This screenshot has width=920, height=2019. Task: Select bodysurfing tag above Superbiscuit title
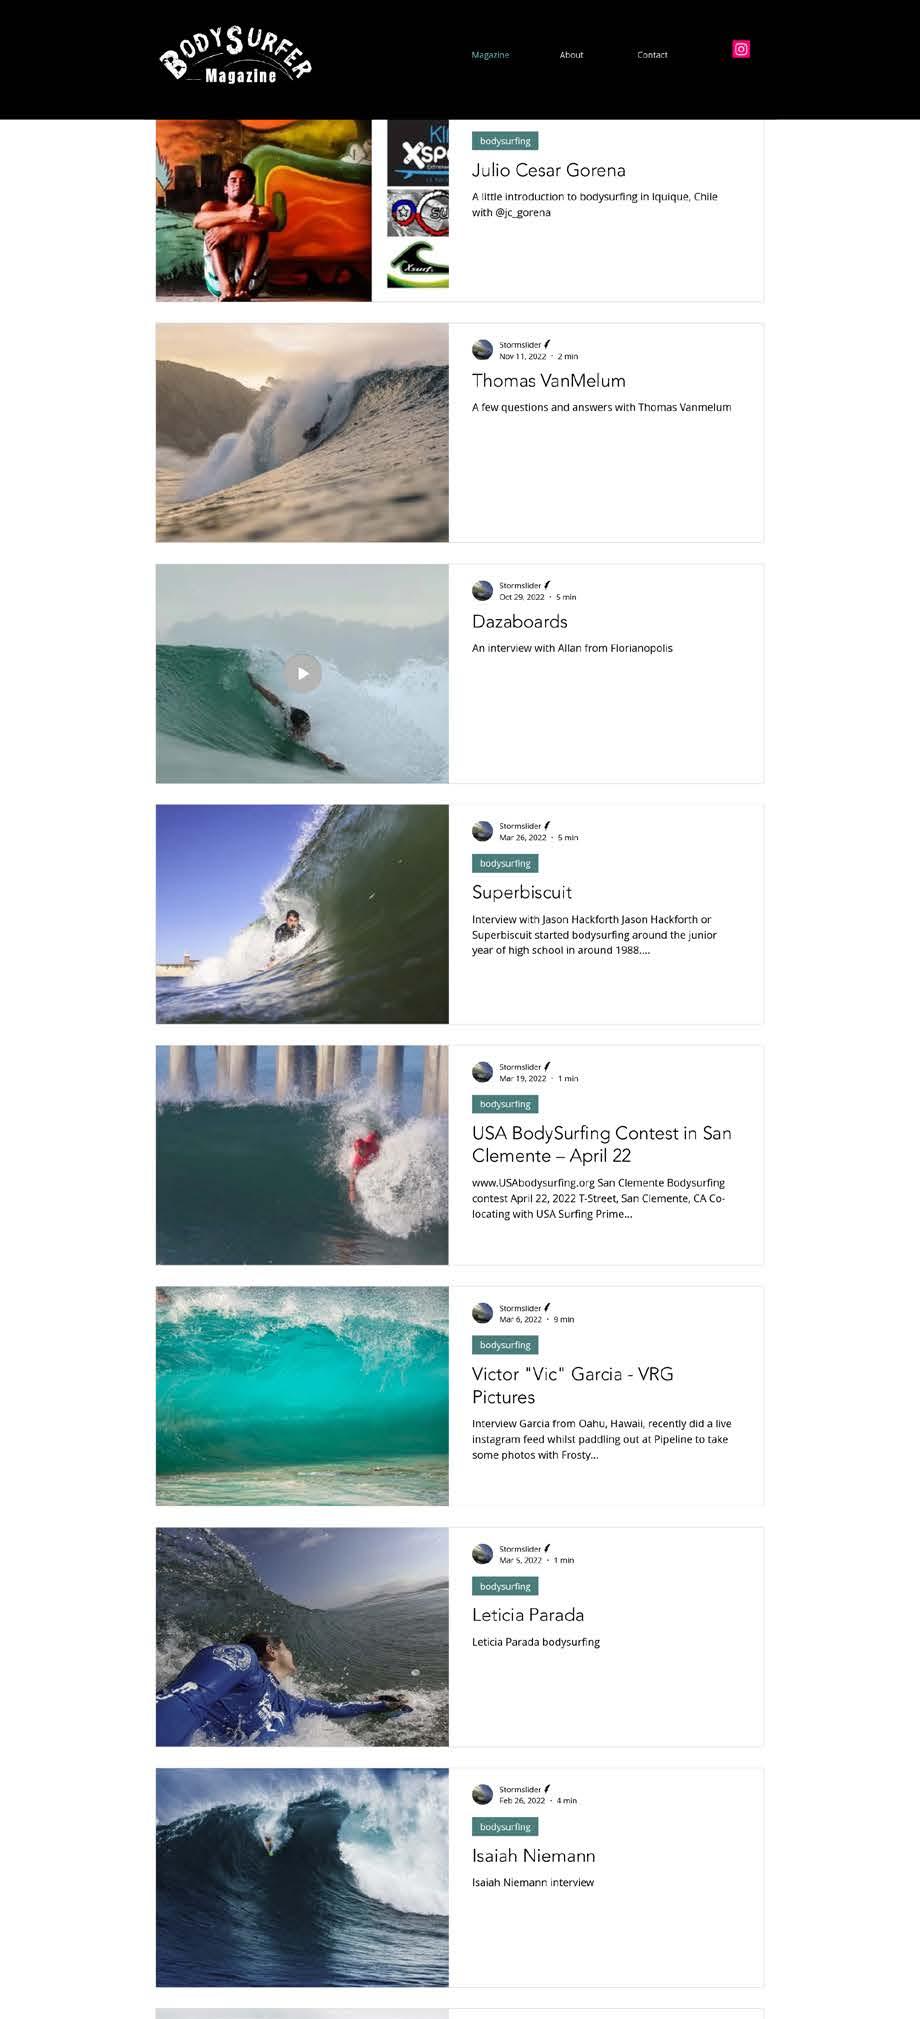point(505,863)
